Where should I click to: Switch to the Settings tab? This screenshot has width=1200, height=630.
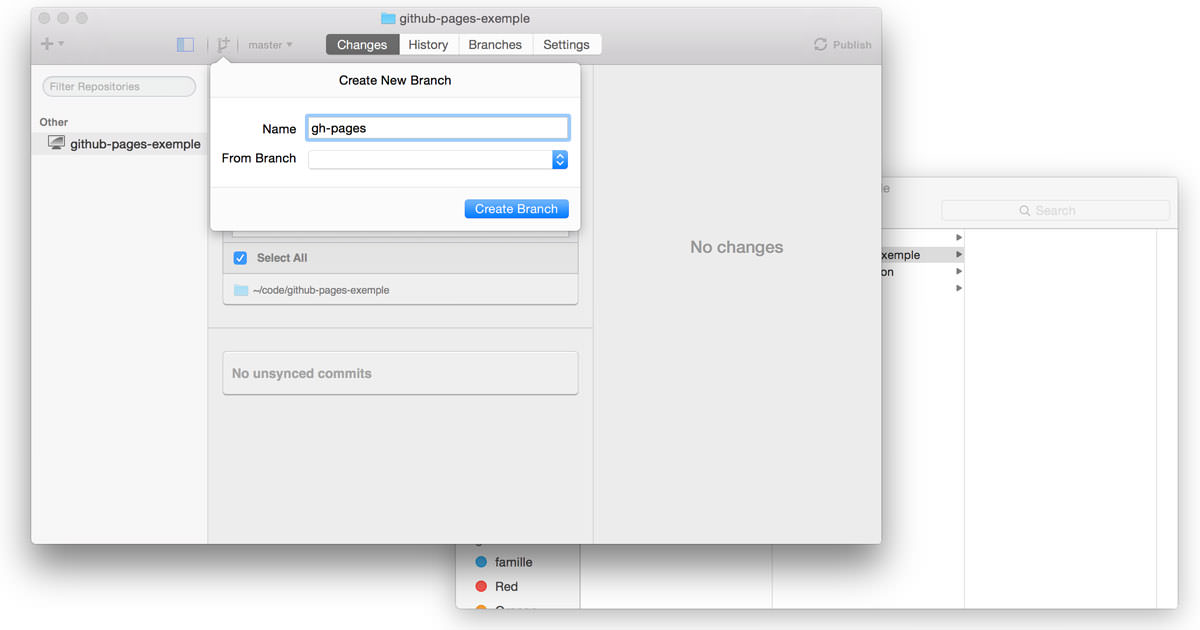[x=566, y=44]
